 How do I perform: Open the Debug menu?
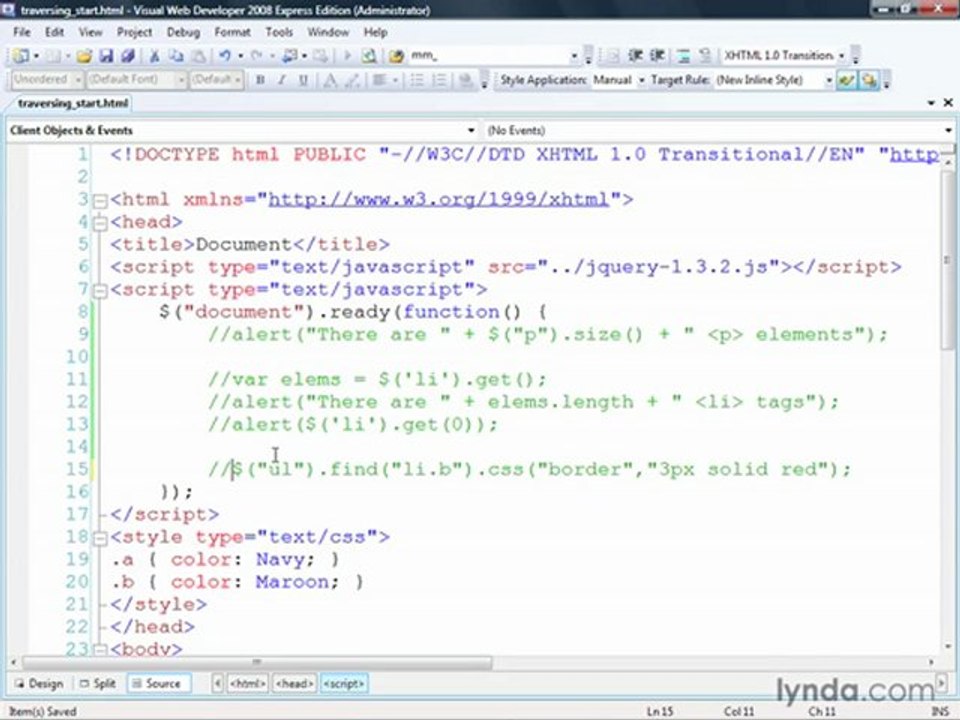point(183,32)
